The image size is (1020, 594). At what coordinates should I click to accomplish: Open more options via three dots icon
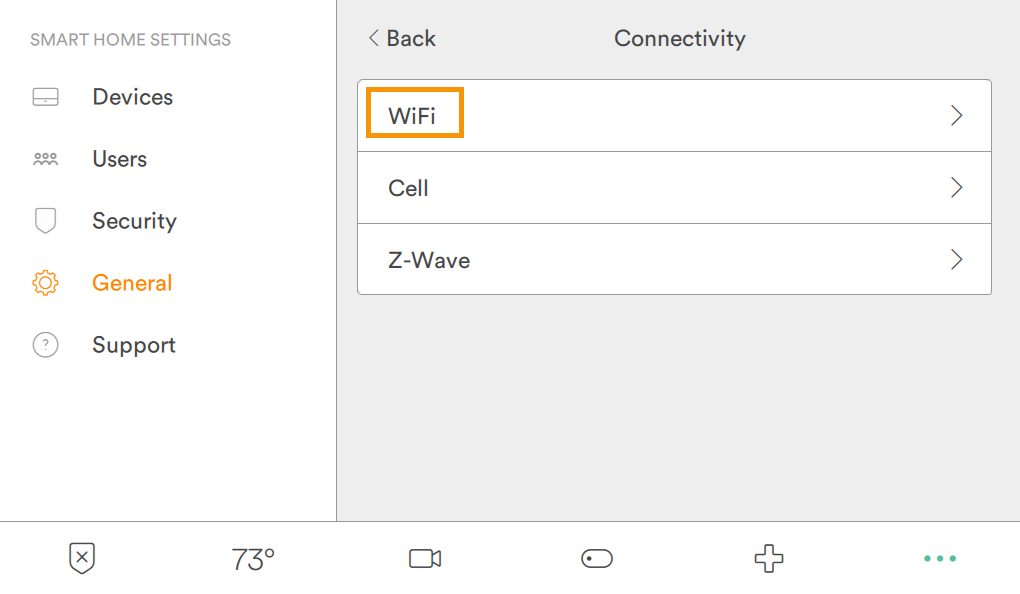pos(939,558)
